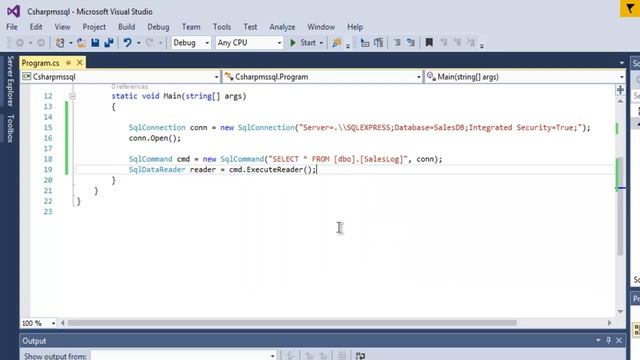Open the Debug configuration dropdown
640x360 pixels.
coord(191,42)
